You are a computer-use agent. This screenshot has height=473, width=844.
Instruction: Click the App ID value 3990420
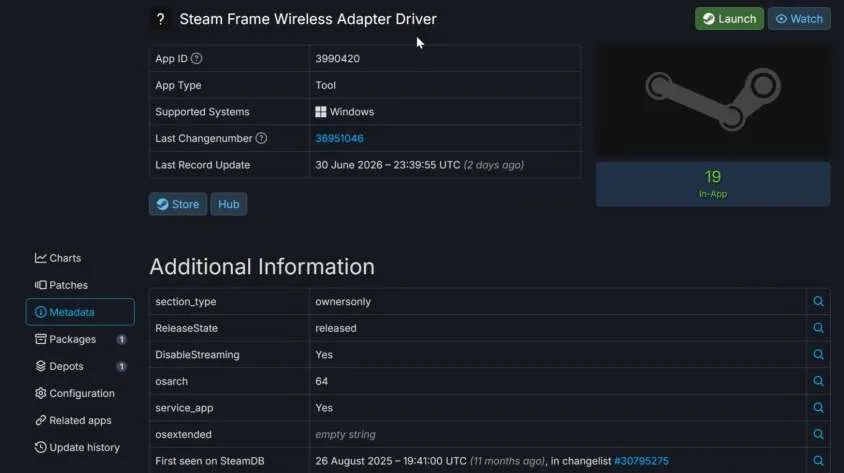coord(337,59)
